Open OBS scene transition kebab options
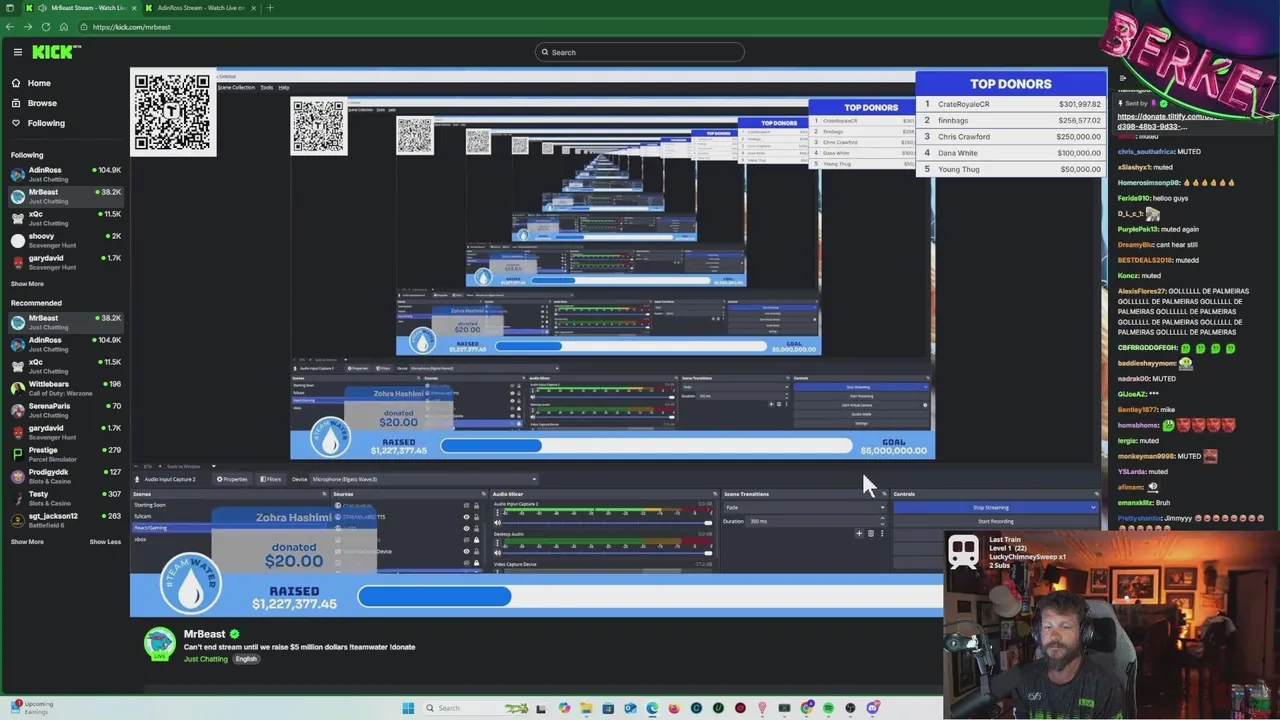Screen dimensions: 1280x720 pyautogui.click(x=882, y=533)
